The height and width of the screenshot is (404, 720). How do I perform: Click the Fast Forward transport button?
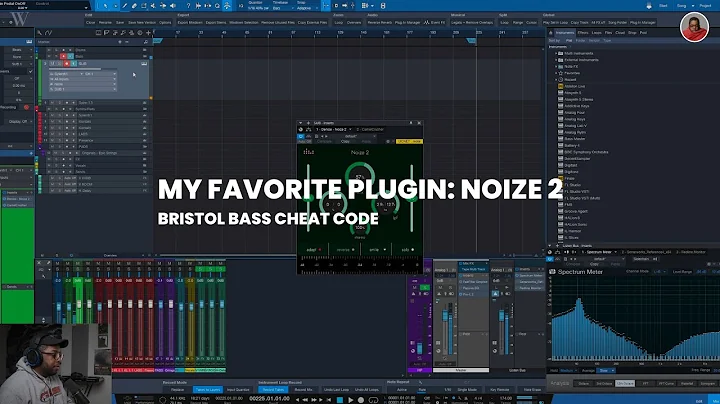[314, 399]
